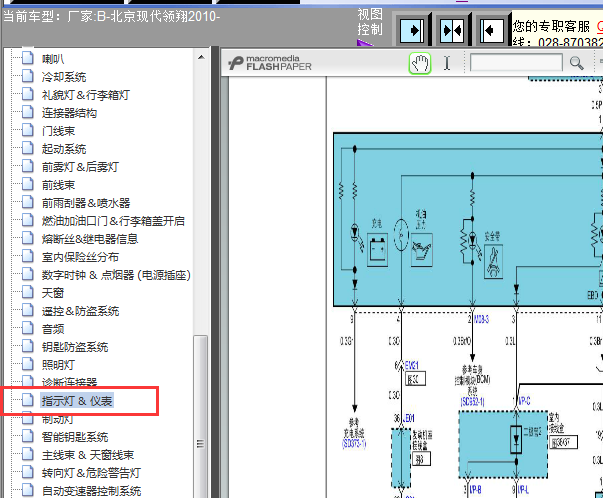Viewport: 603px width, 498px height.
Task: Select 钥匙防盗系统 in the tree
Action: point(75,347)
